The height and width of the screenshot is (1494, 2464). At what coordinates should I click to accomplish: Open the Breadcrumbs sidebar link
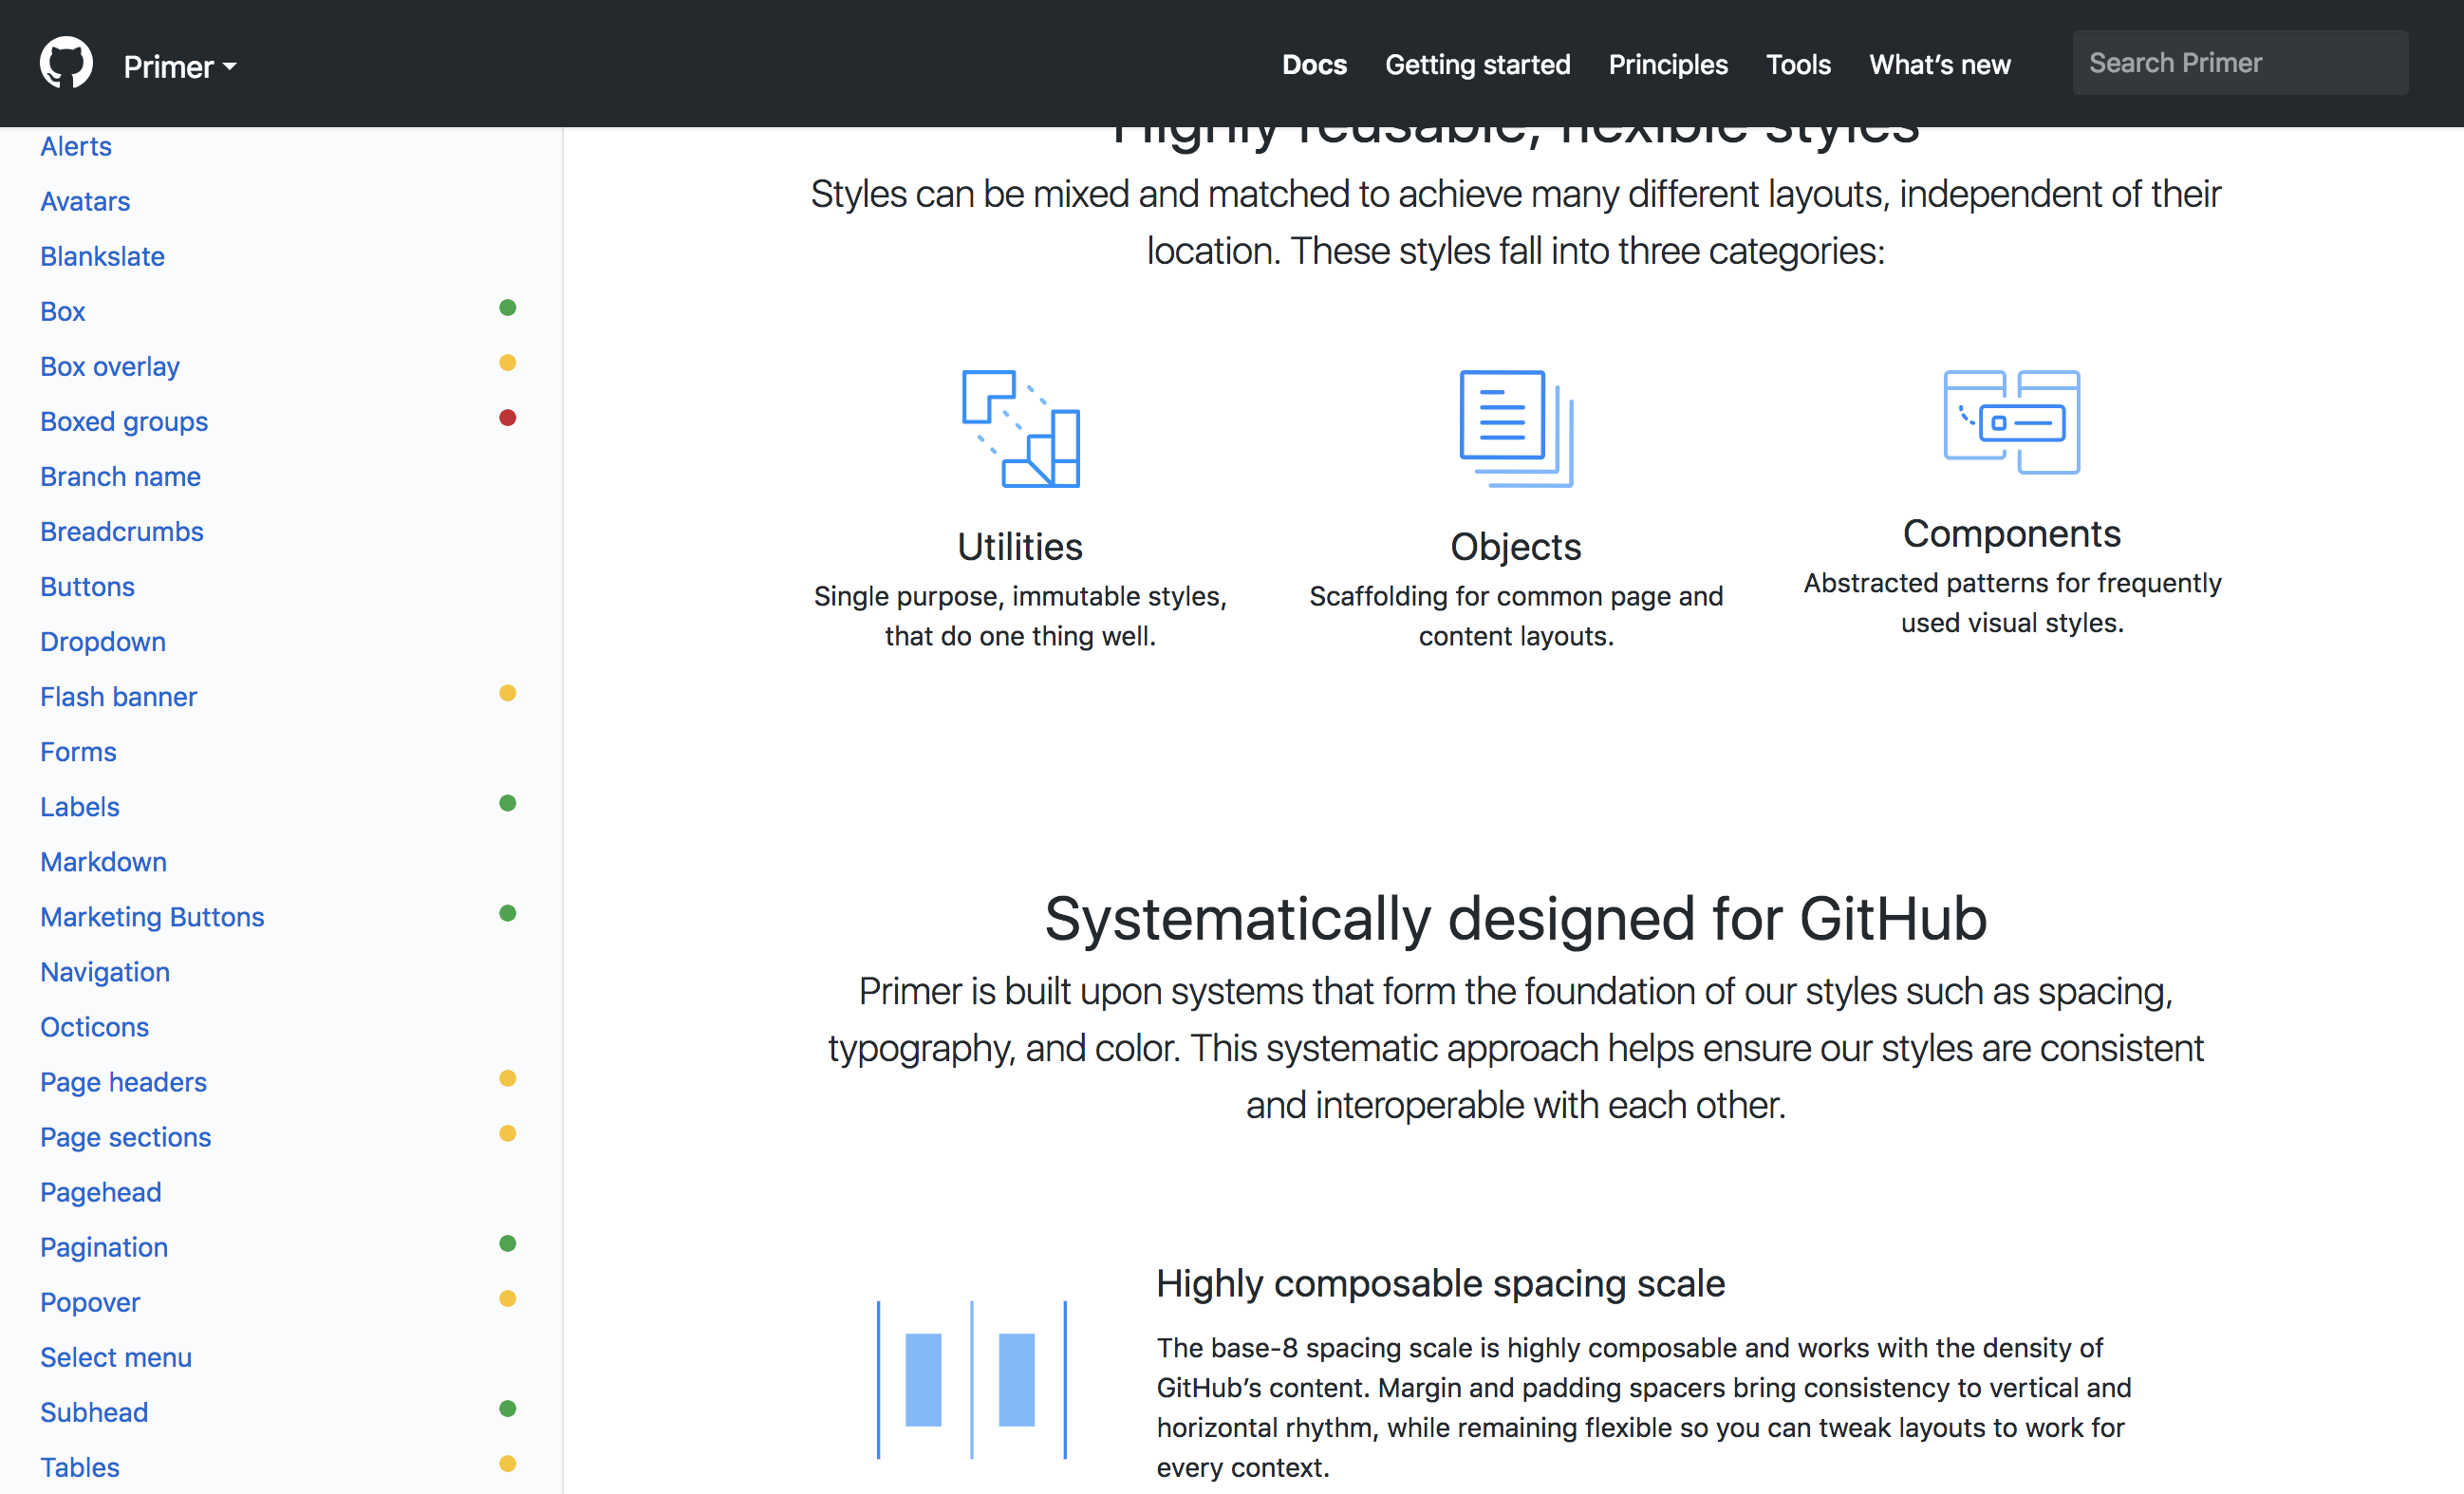(122, 531)
